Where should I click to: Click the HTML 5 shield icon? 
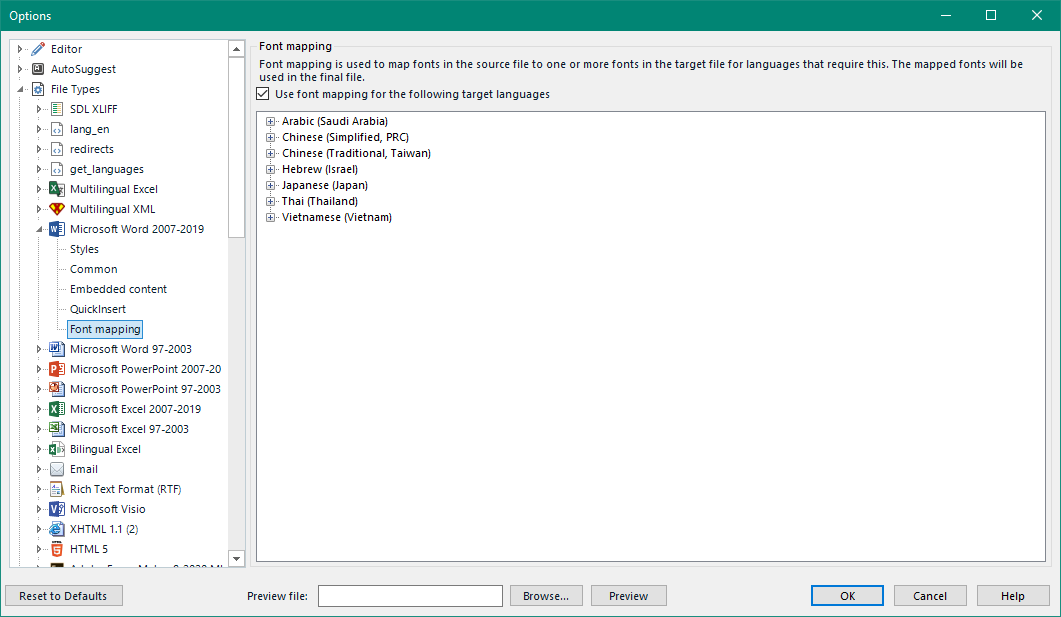tap(58, 549)
